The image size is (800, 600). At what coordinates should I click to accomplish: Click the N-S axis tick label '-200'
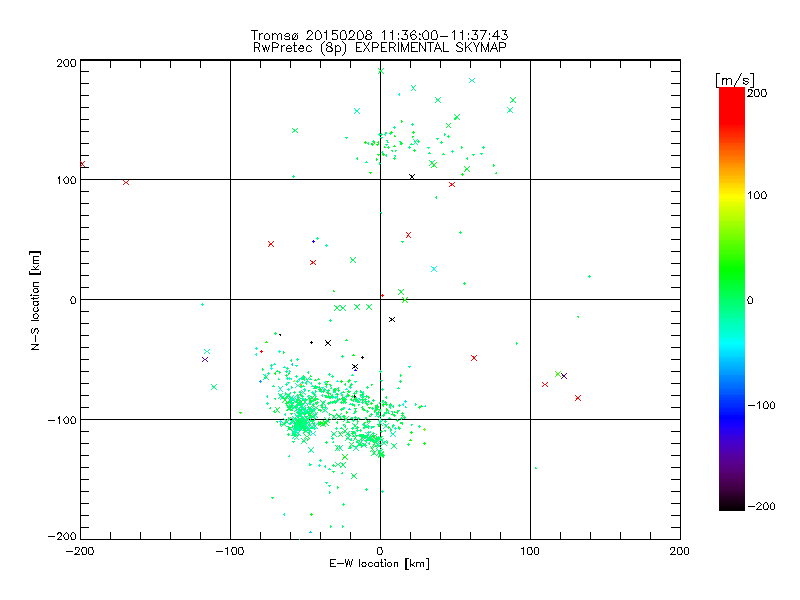[x=62, y=536]
